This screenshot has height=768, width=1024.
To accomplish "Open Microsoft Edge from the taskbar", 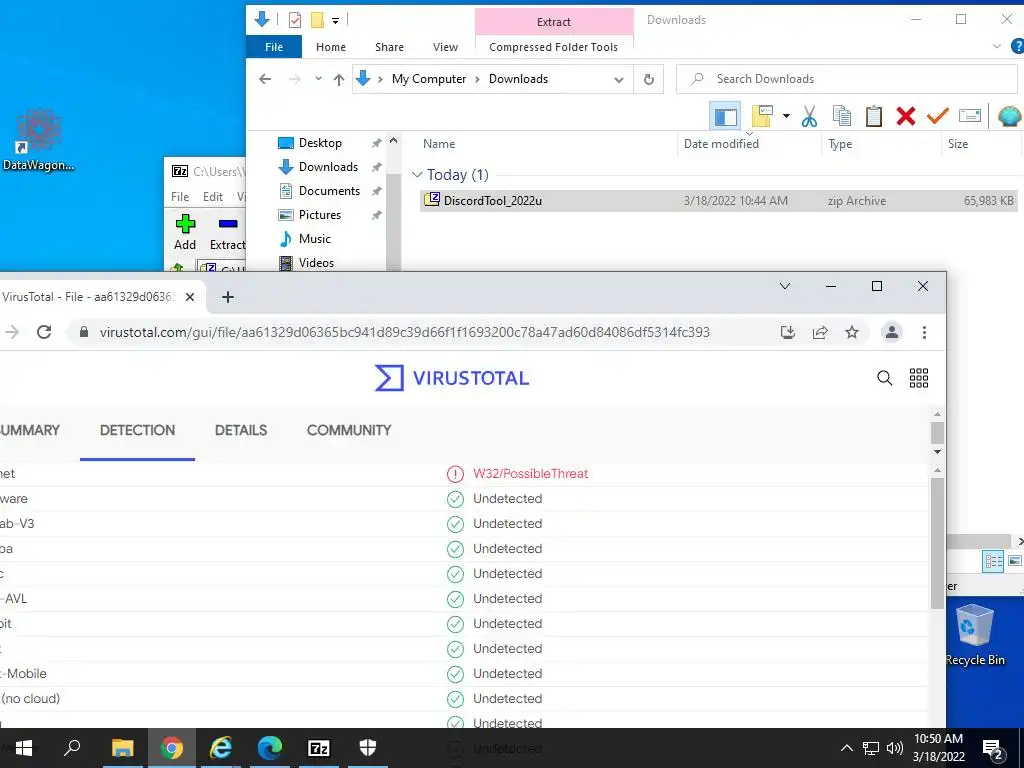I will pos(270,748).
